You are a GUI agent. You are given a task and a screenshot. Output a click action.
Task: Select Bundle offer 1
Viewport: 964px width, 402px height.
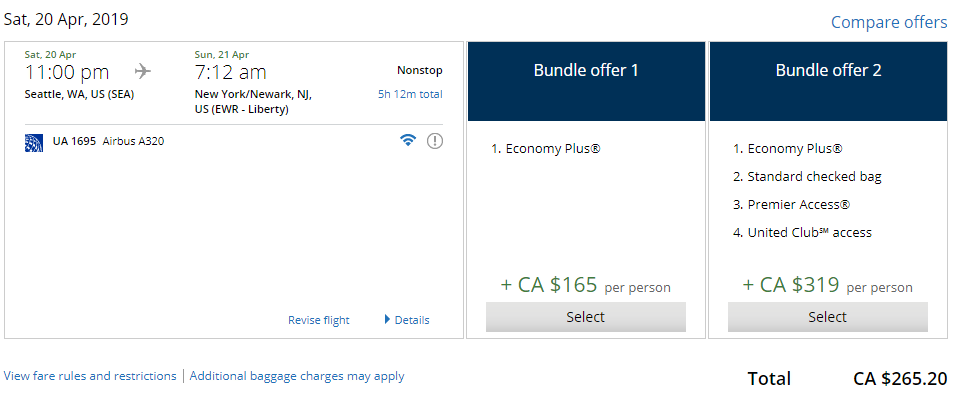tap(585, 317)
